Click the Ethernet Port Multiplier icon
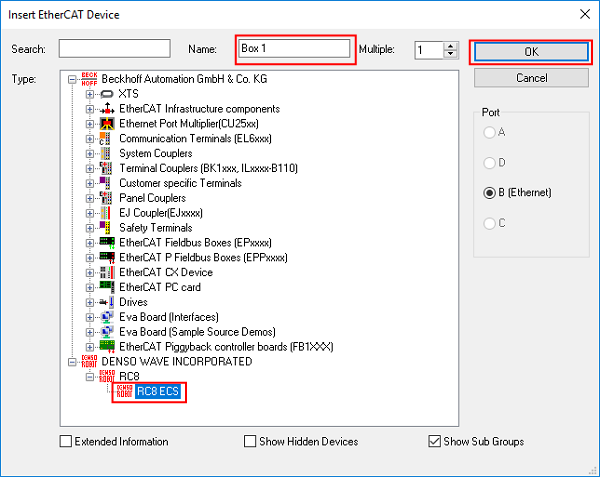 coord(107,123)
